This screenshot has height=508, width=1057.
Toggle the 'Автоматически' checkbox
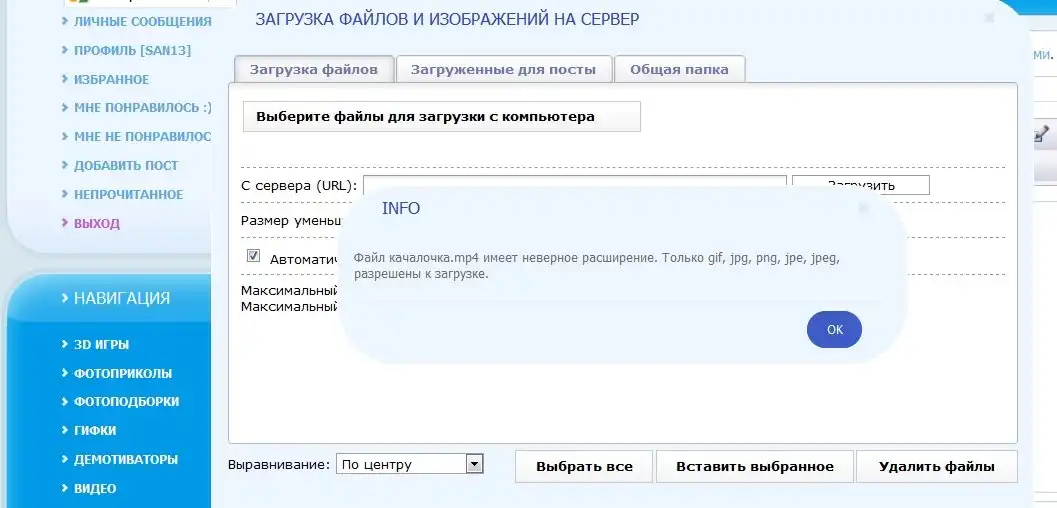[x=253, y=256]
